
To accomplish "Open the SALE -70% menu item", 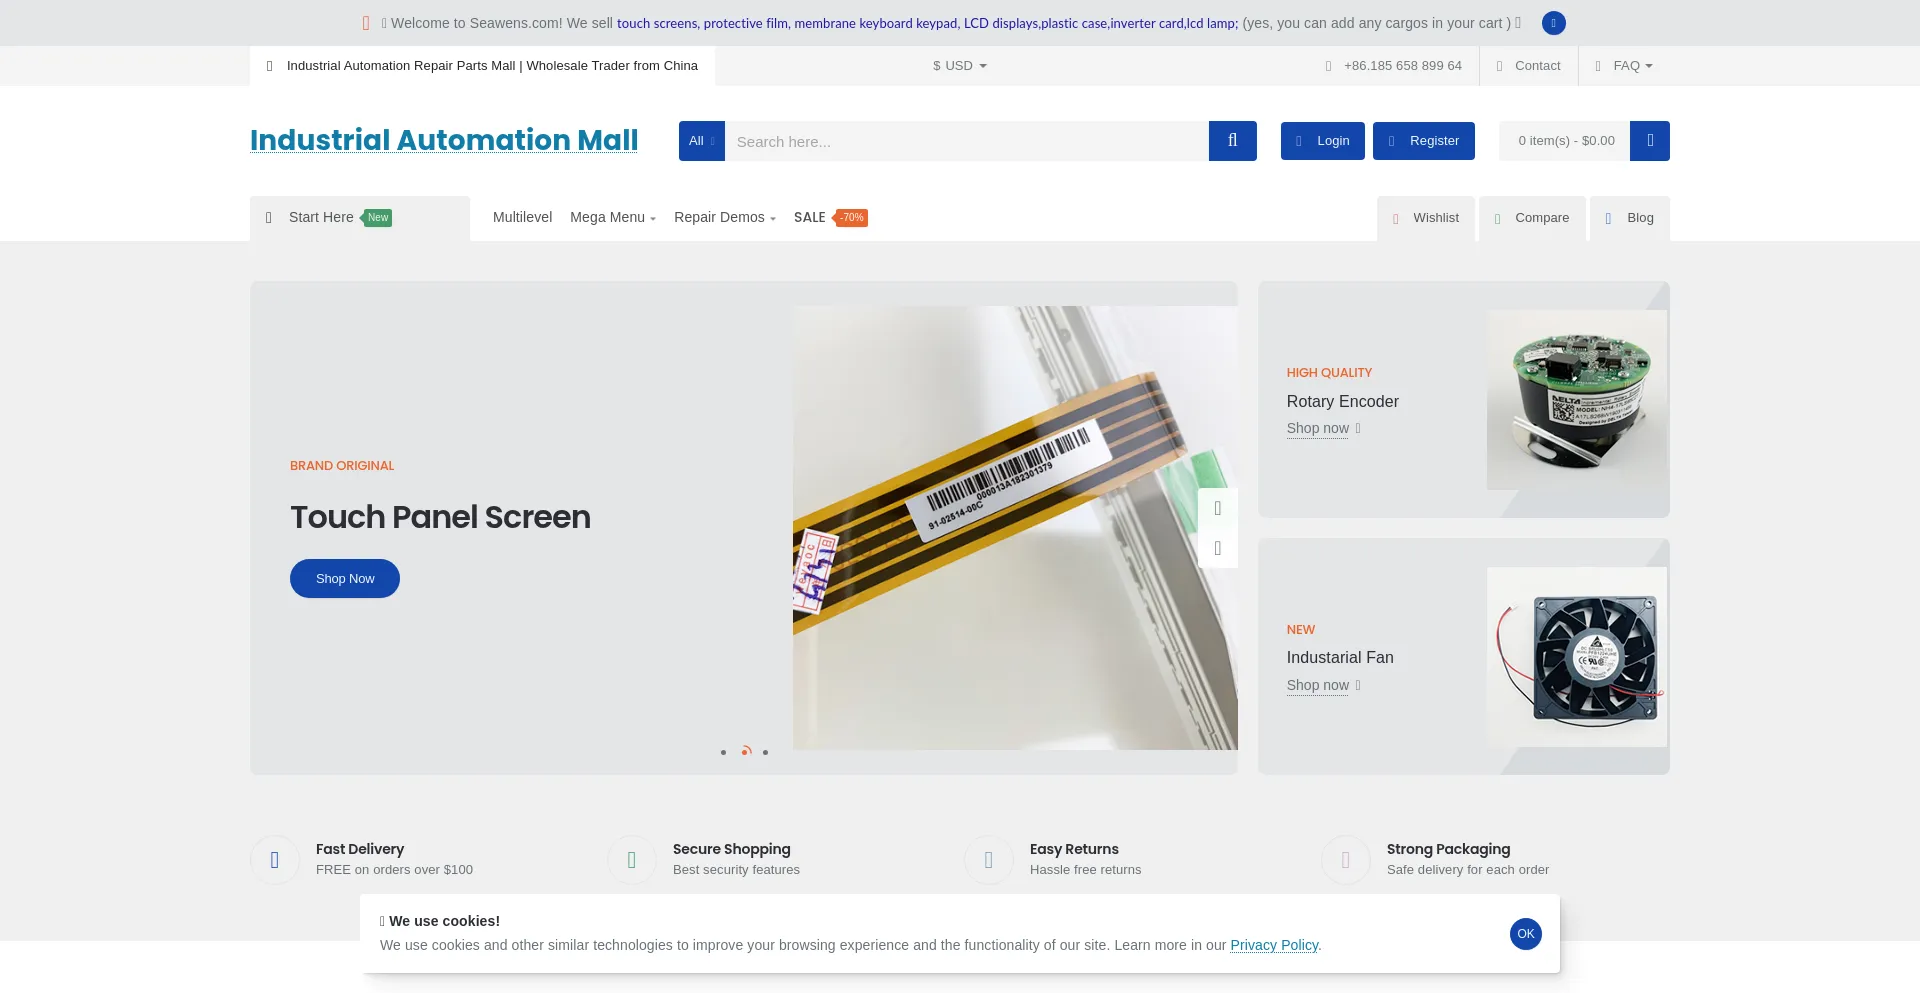I will [830, 218].
